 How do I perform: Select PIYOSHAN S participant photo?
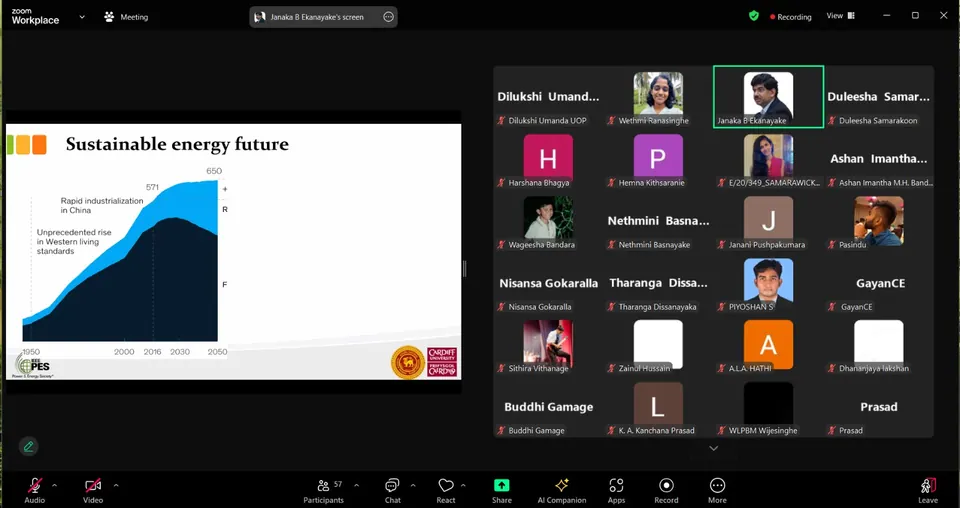pos(768,280)
